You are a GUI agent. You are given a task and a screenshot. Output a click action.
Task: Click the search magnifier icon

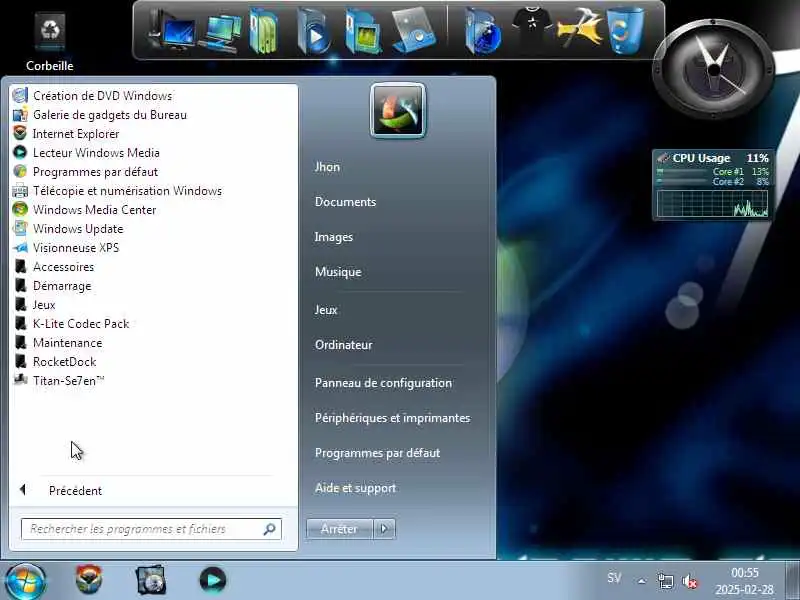269,529
